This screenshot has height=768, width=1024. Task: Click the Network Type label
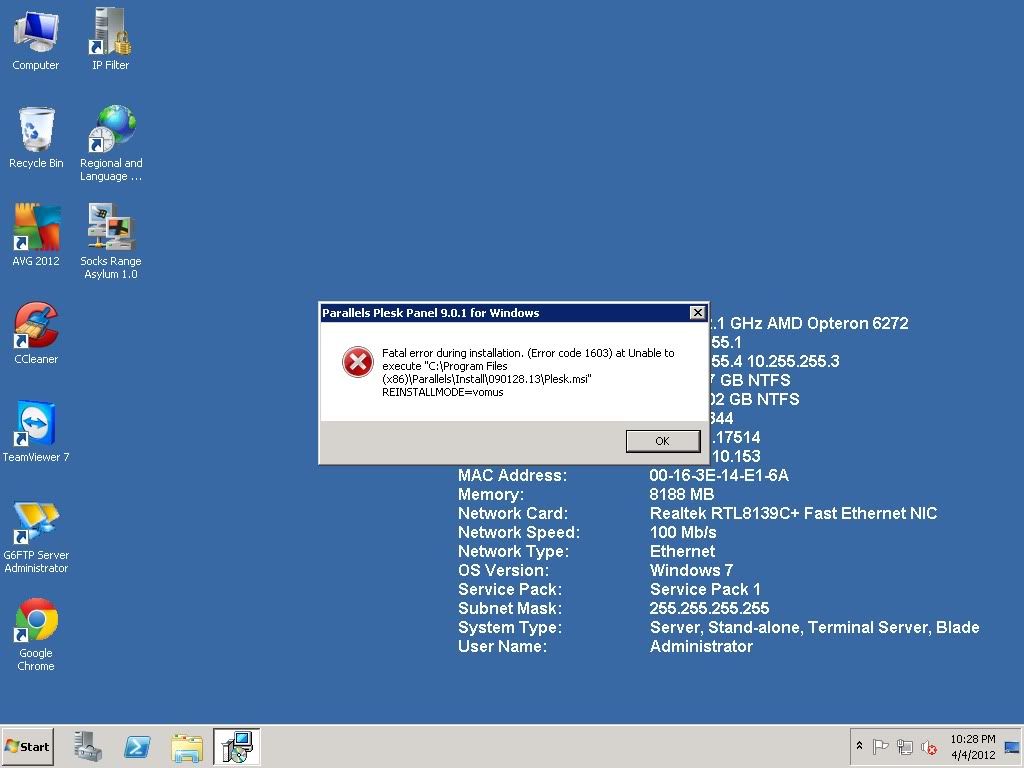click(513, 551)
